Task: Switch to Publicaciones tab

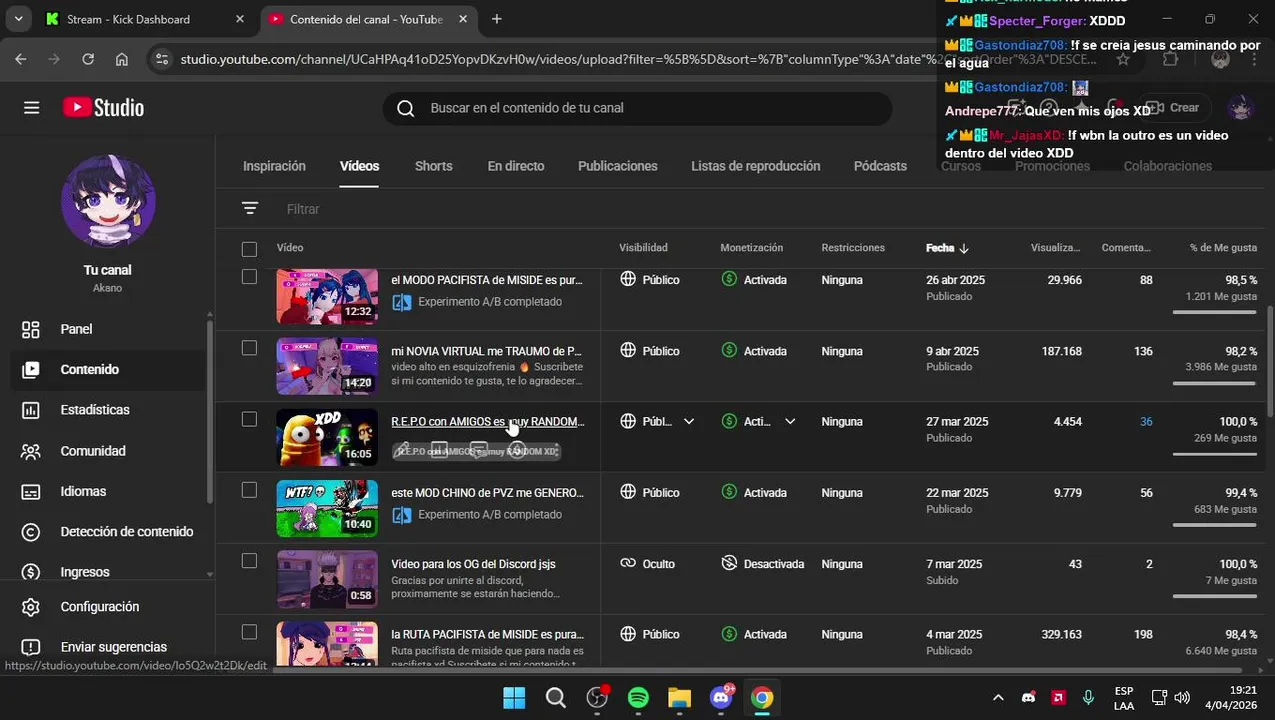Action: coord(618,166)
